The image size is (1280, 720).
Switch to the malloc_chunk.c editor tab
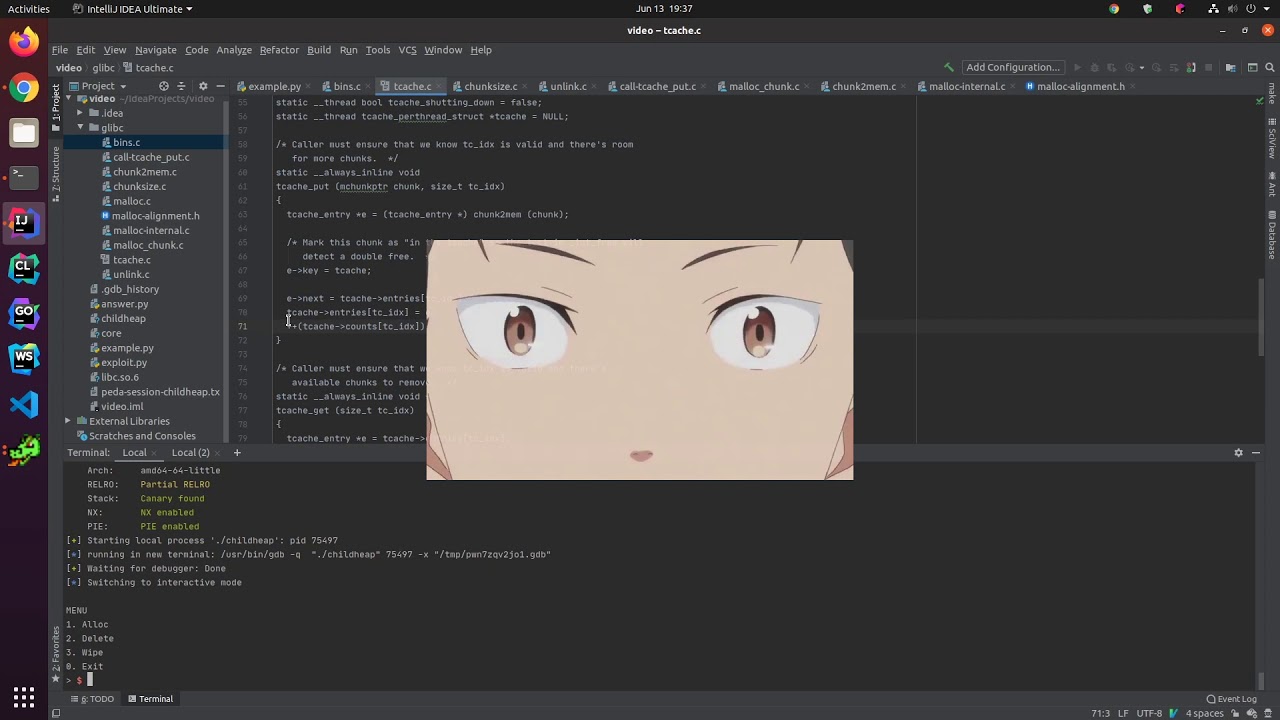(x=764, y=86)
